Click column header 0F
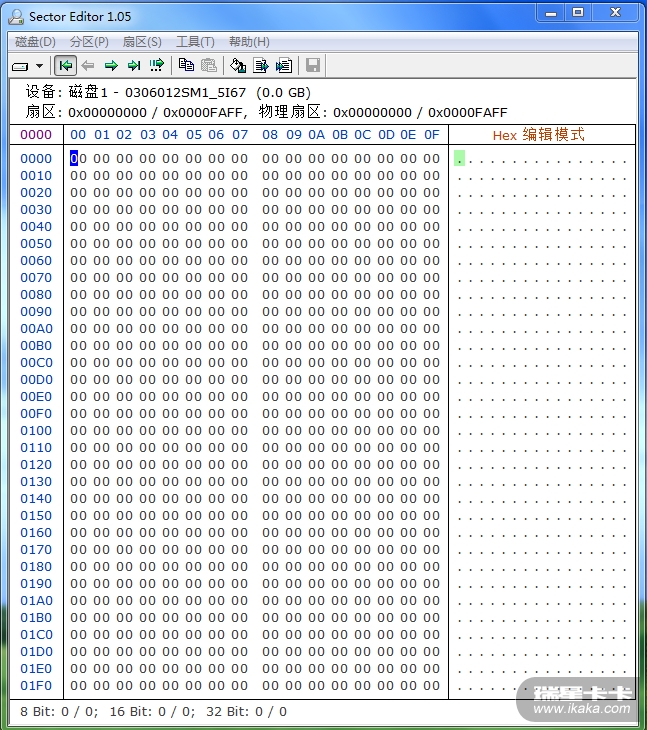The image size is (647, 730). tap(431, 135)
